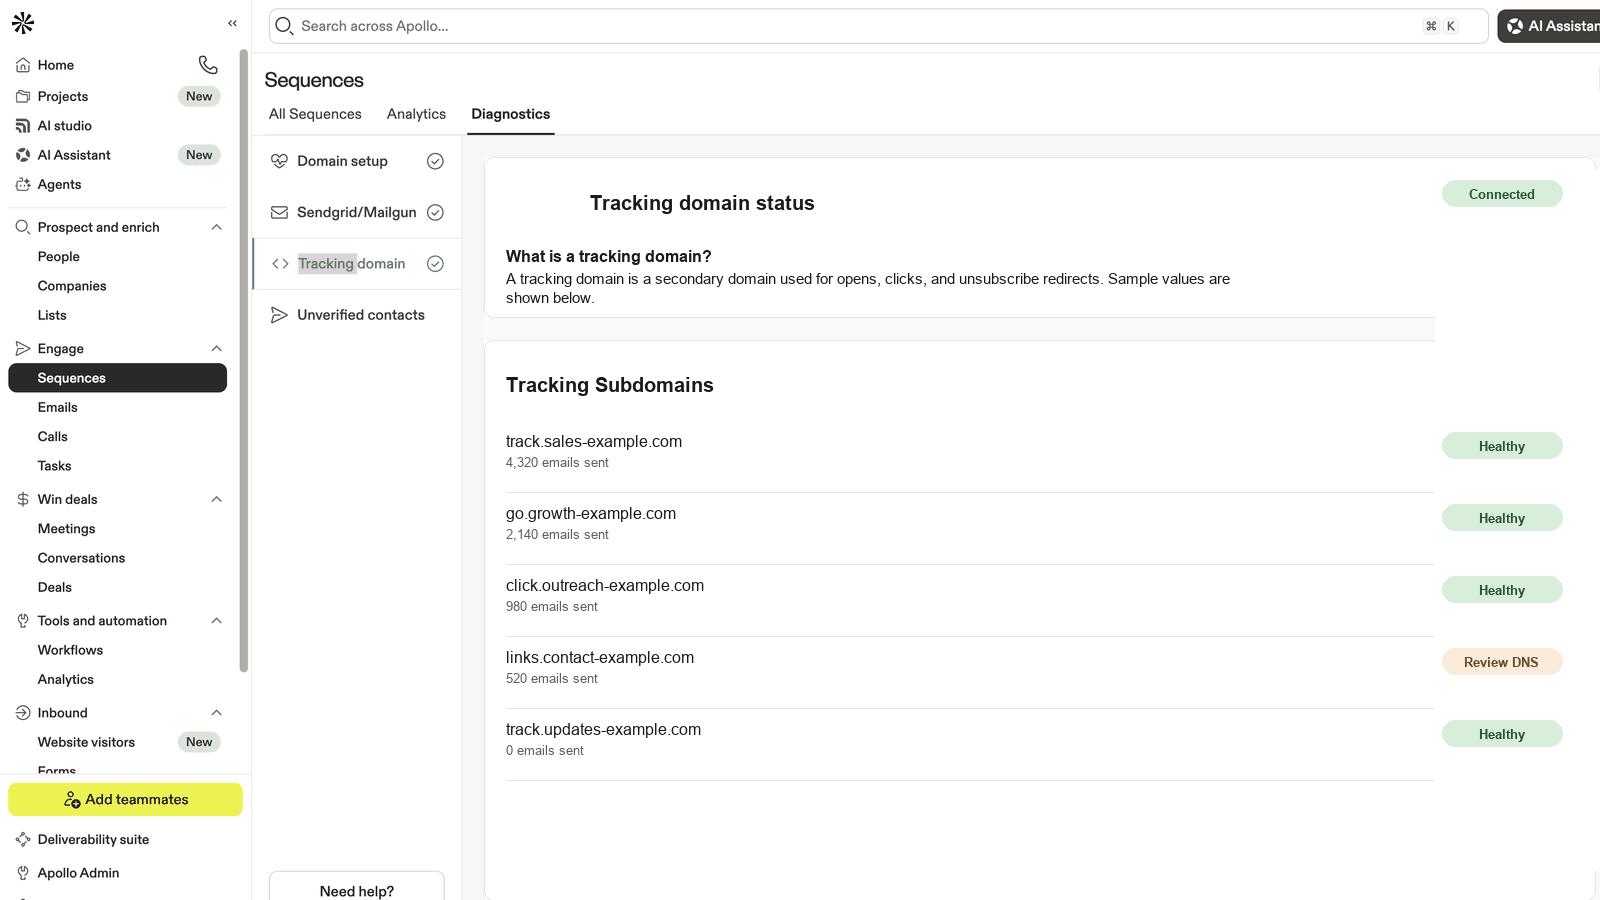The width and height of the screenshot is (1600, 900).
Task: Click the Home house icon
Action: point(23,65)
